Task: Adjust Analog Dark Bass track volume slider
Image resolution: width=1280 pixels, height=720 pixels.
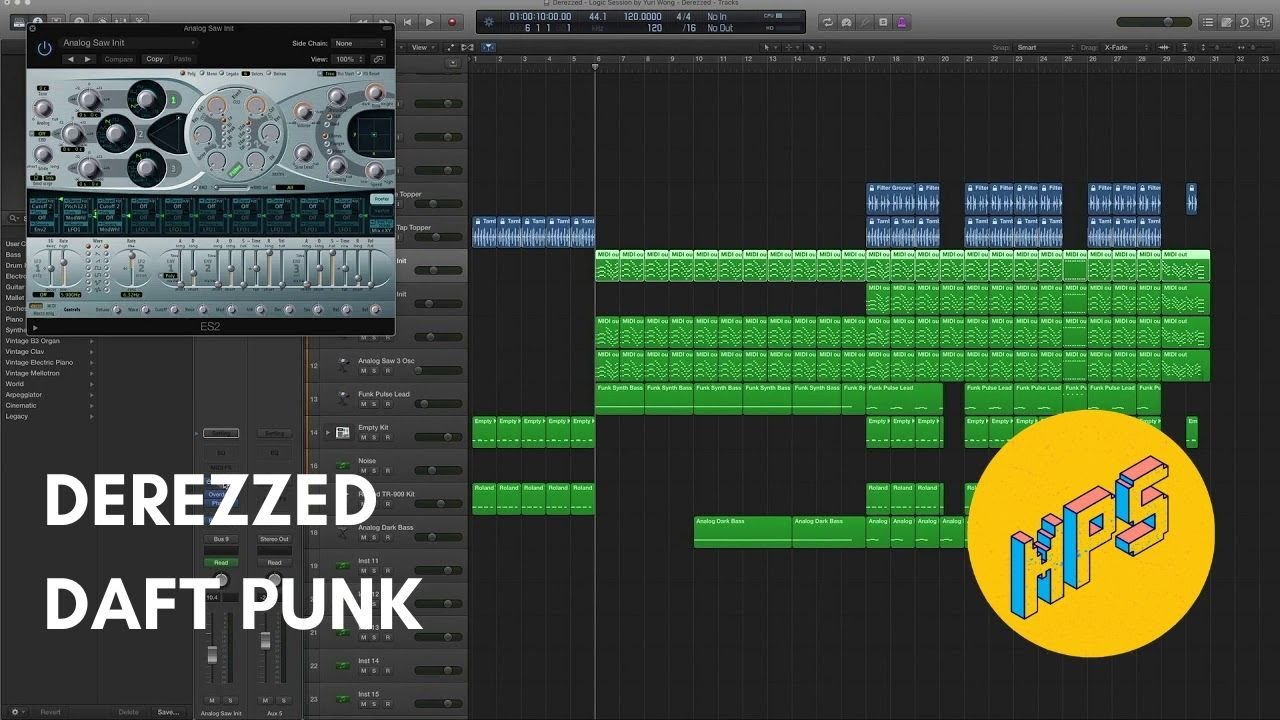Action: (438, 537)
